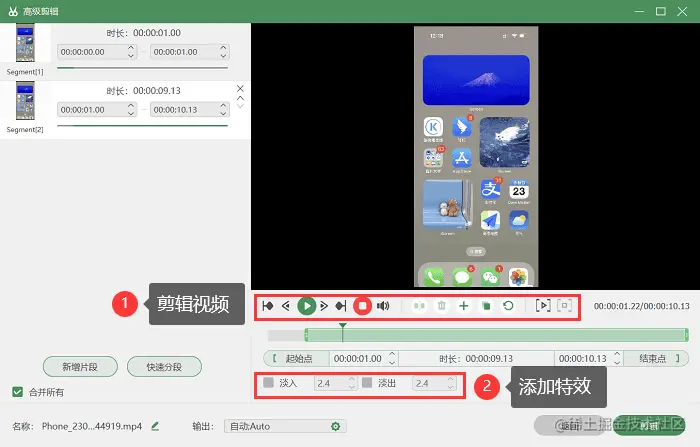The width and height of the screenshot is (700, 447).
Task: Step back one frame
Action: point(286,306)
